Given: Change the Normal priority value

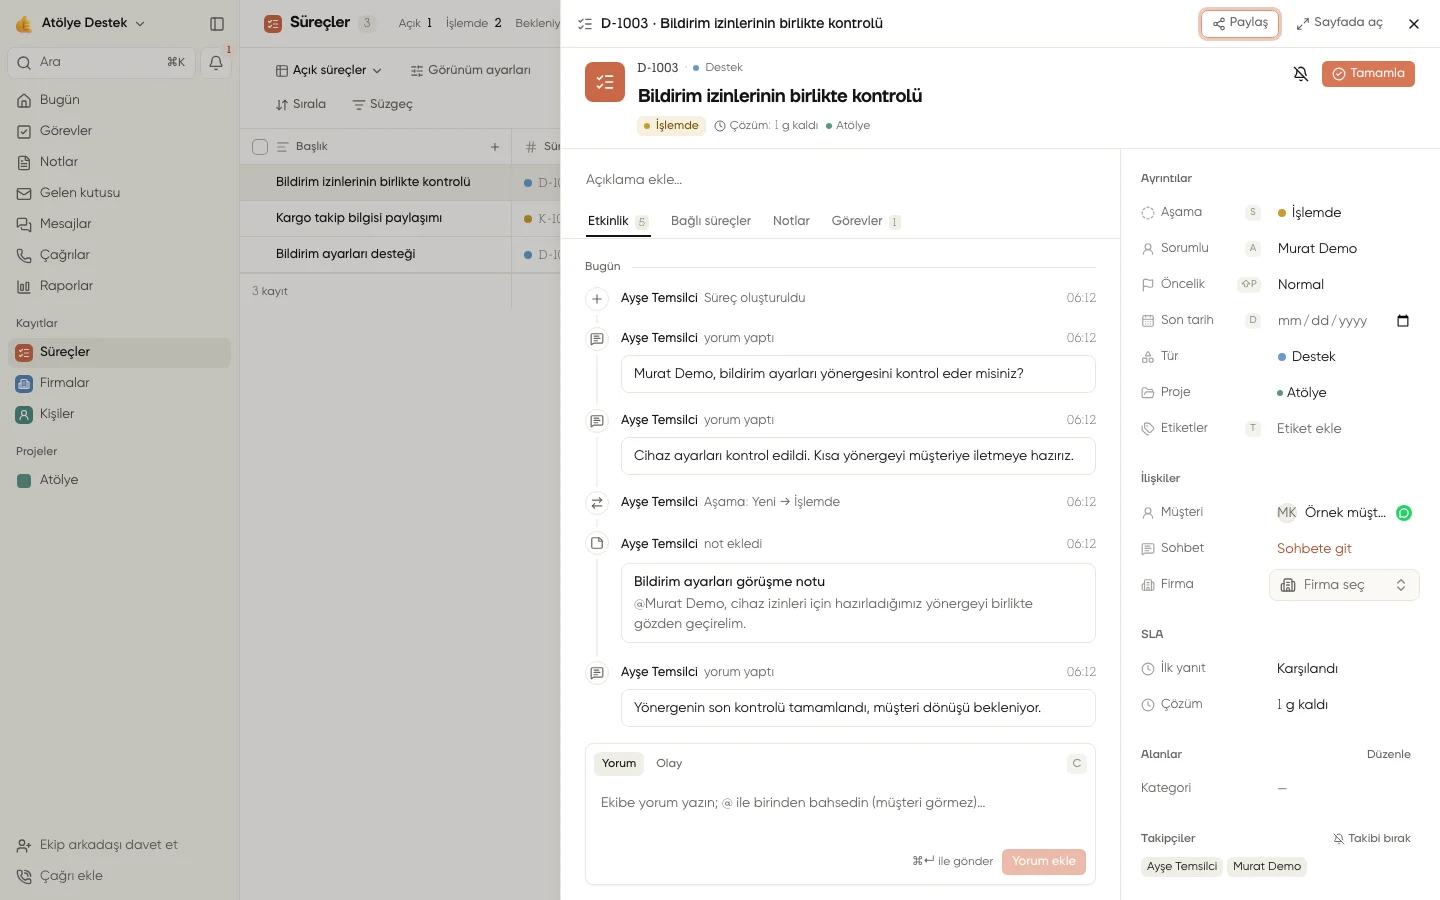Looking at the screenshot, I should click(x=1301, y=285).
